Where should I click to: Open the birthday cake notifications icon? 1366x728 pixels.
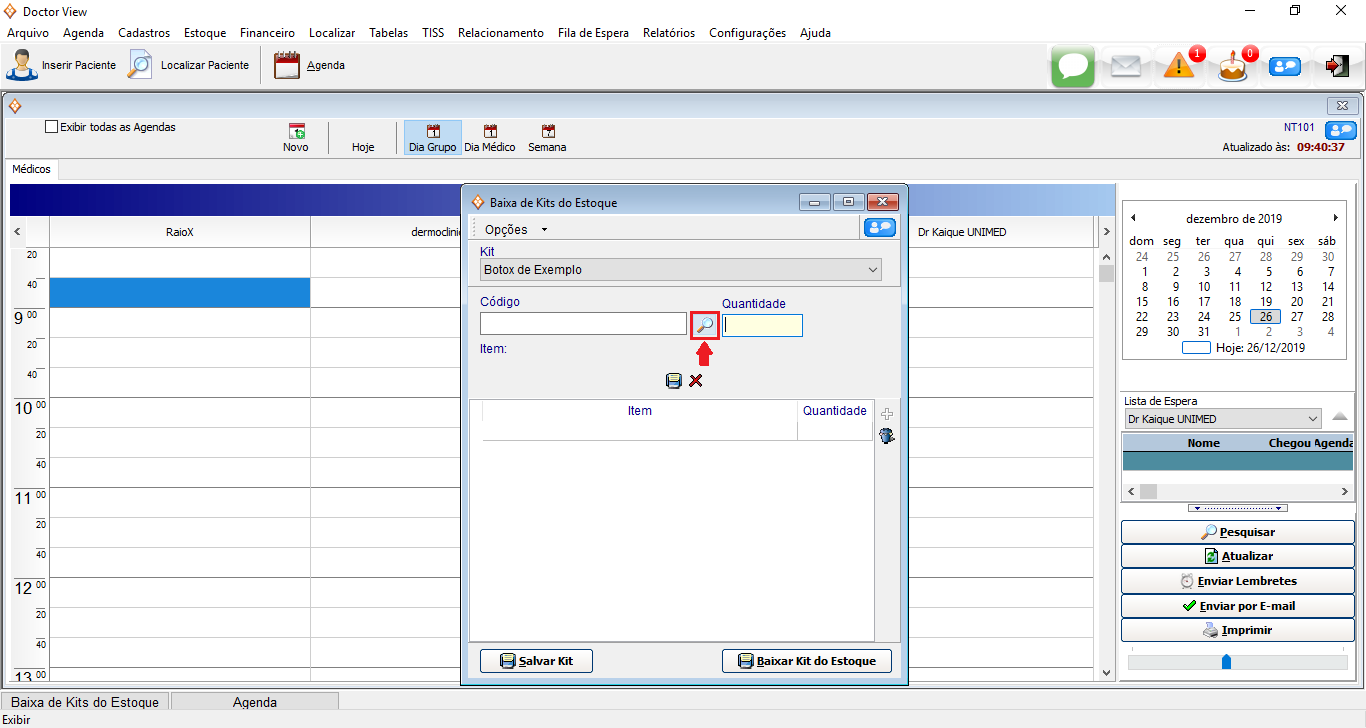[1232, 66]
